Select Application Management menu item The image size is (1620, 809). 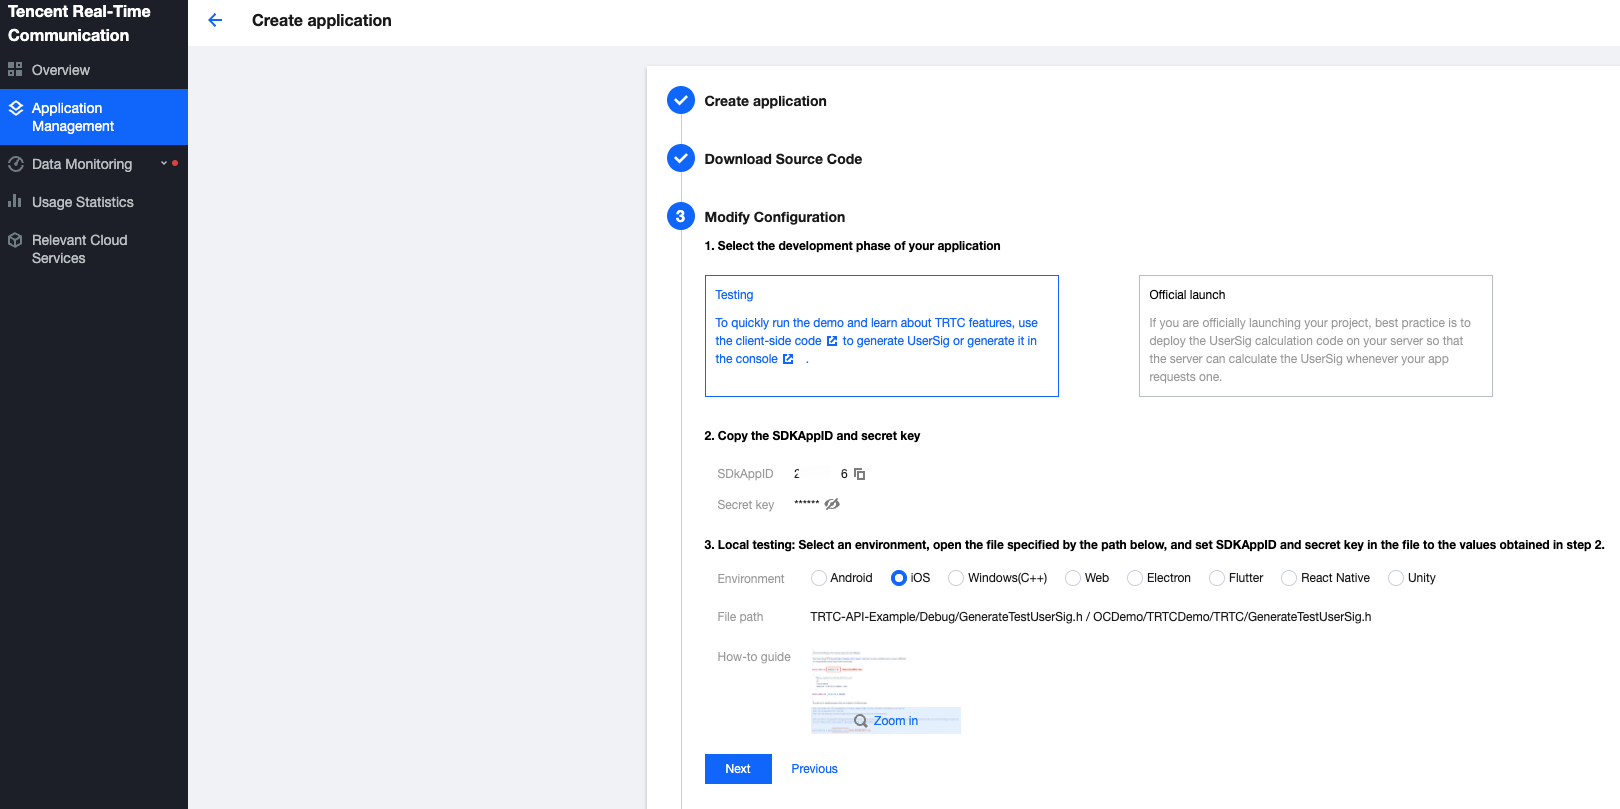tap(94, 117)
